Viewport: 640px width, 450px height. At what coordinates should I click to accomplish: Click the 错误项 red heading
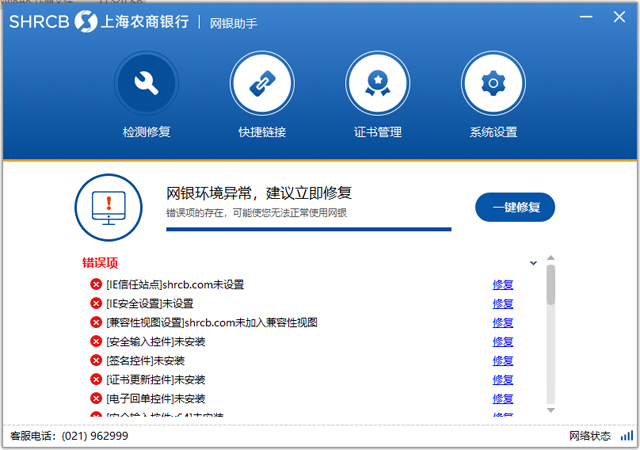click(x=100, y=263)
